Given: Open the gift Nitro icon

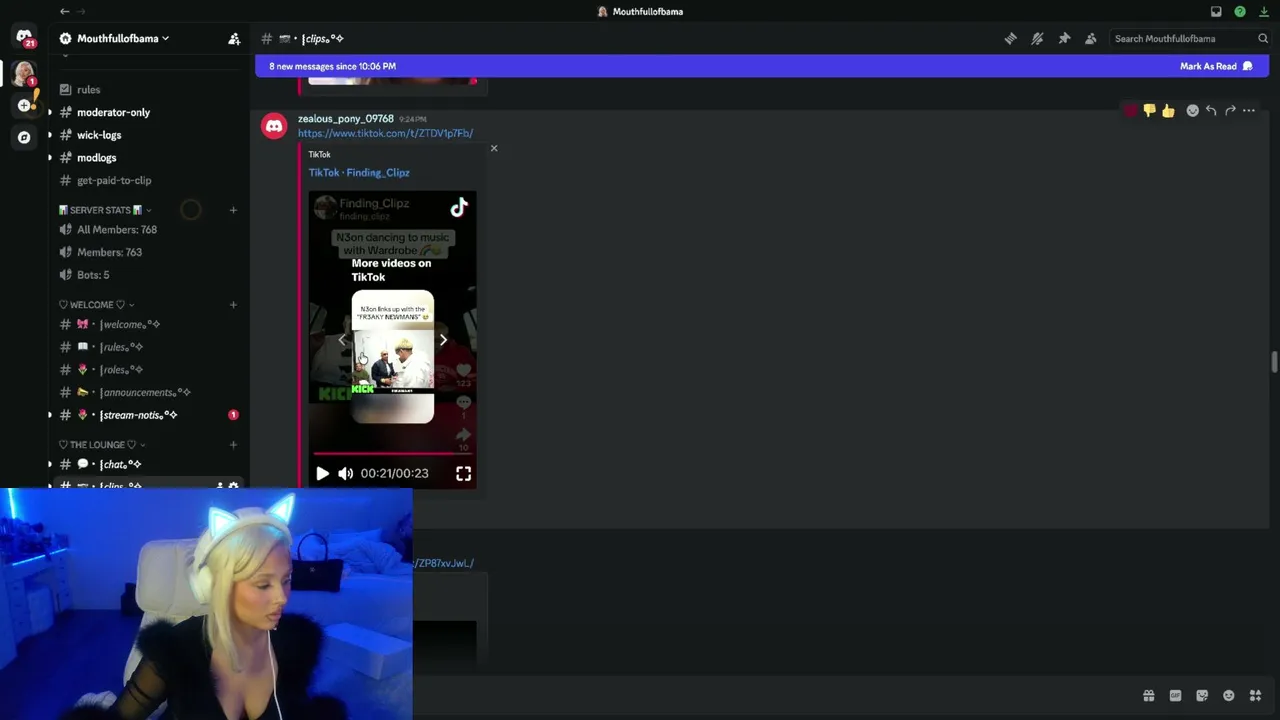Looking at the screenshot, I should (x=1149, y=696).
